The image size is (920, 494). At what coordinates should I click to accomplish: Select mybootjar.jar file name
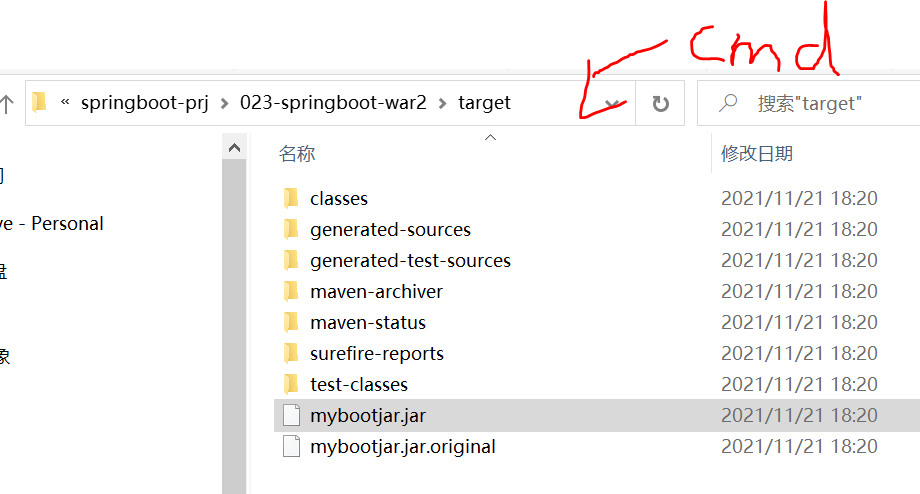click(x=368, y=416)
